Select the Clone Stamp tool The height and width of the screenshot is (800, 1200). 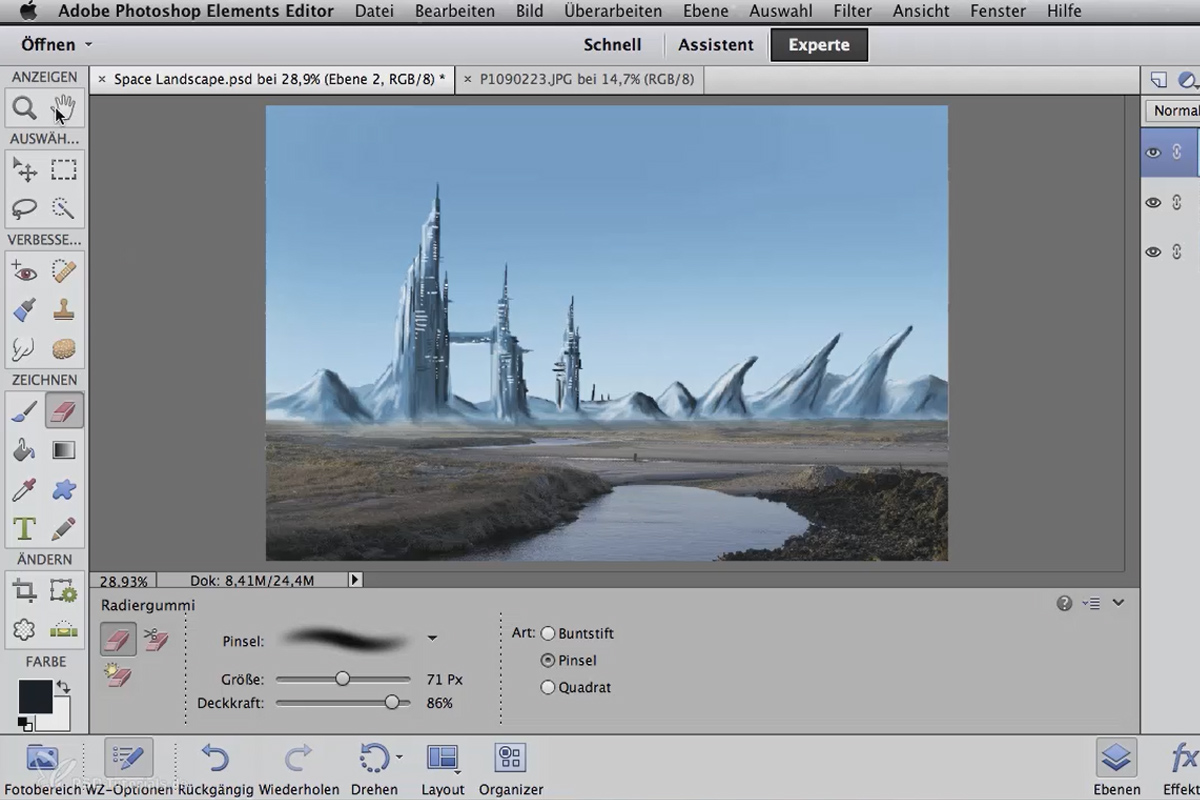pos(64,310)
